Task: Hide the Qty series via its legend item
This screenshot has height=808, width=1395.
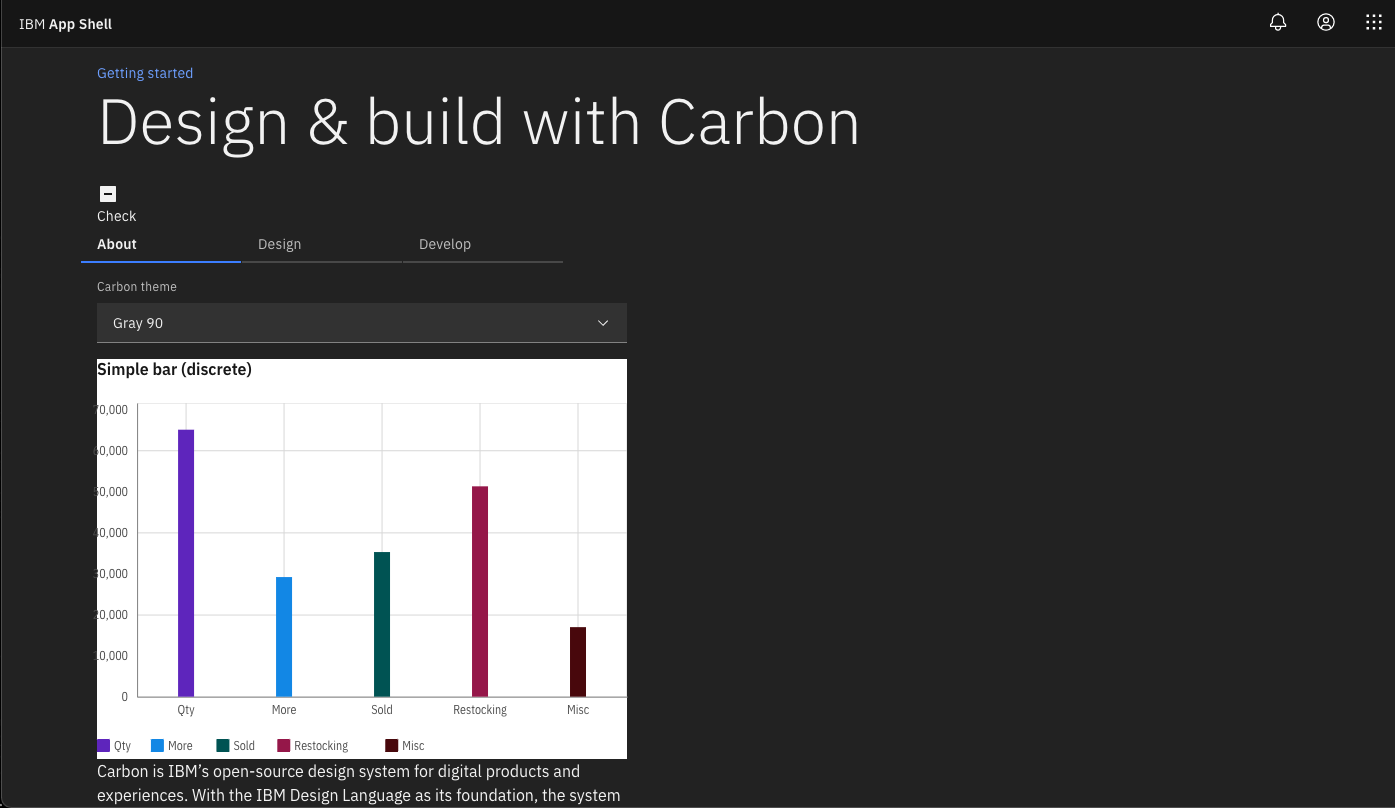Action: (115, 745)
